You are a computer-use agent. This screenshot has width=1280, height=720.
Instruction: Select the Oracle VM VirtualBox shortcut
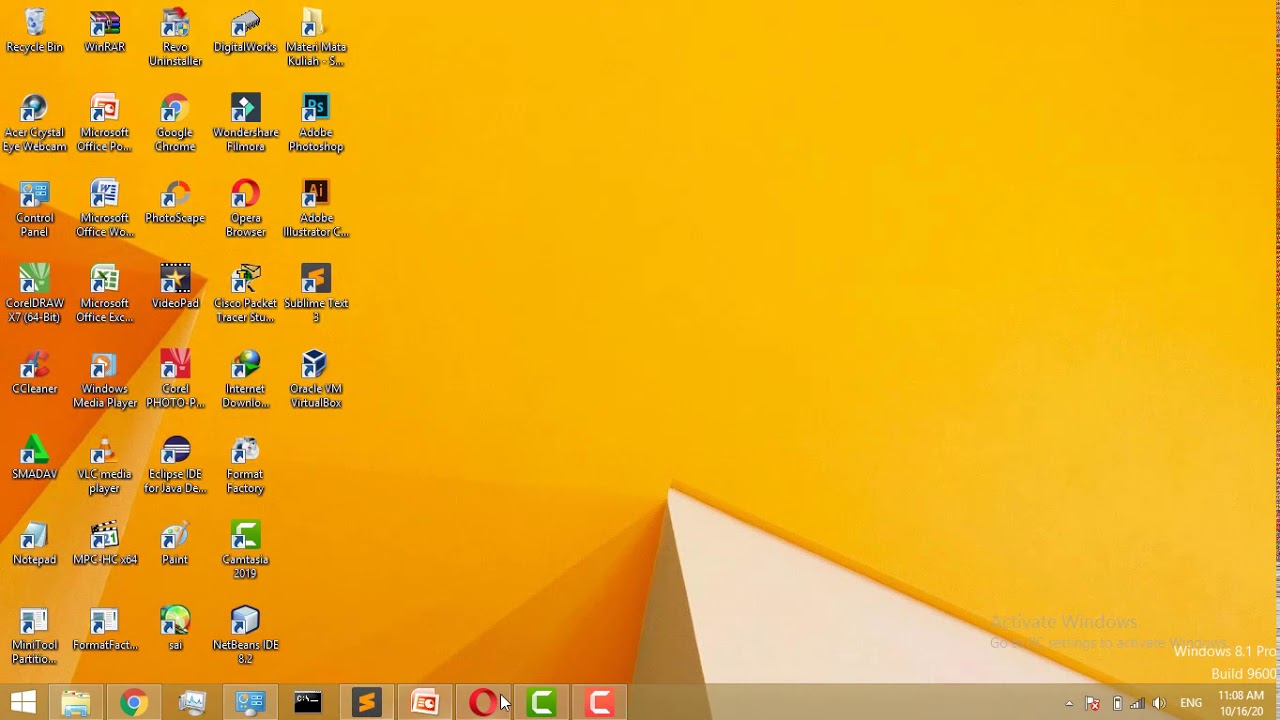(316, 380)
